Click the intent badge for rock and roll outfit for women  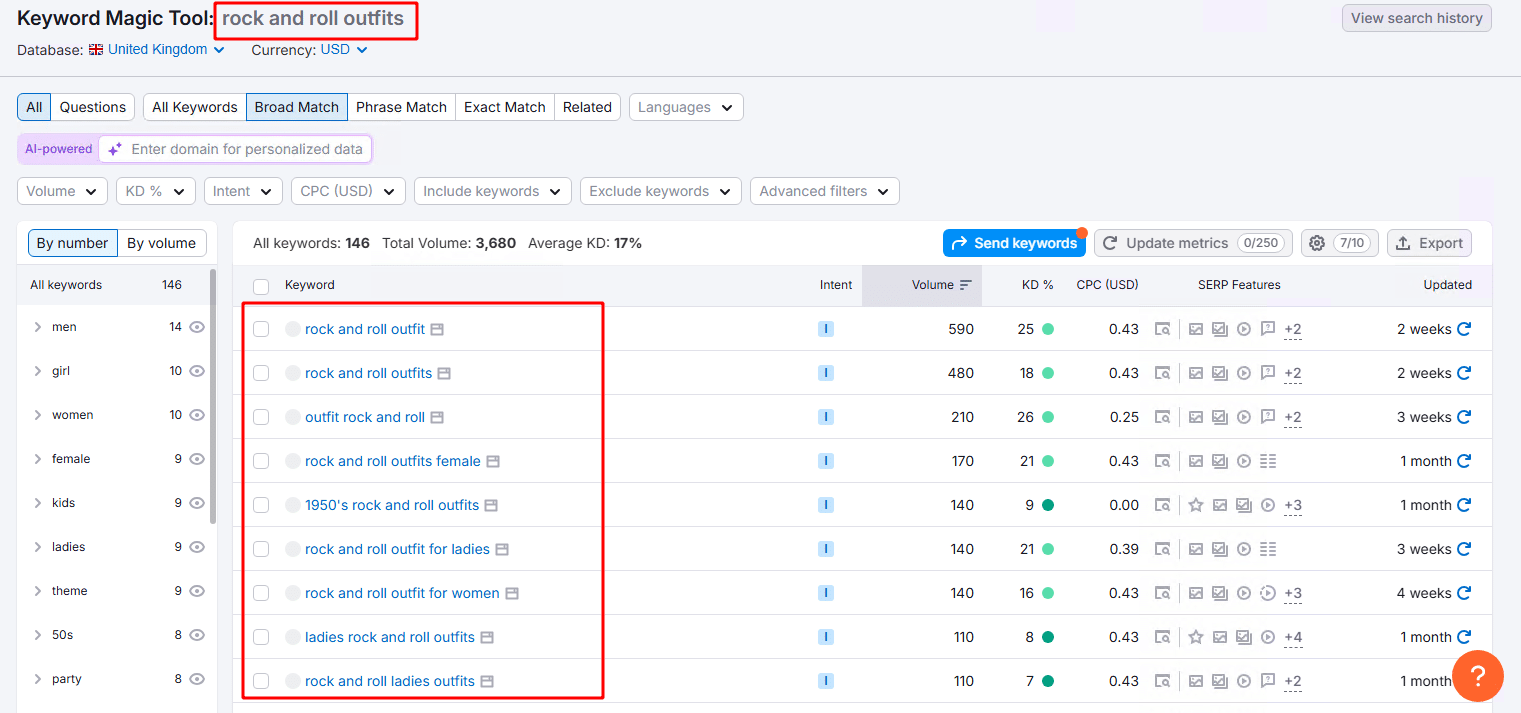[826, 593]
